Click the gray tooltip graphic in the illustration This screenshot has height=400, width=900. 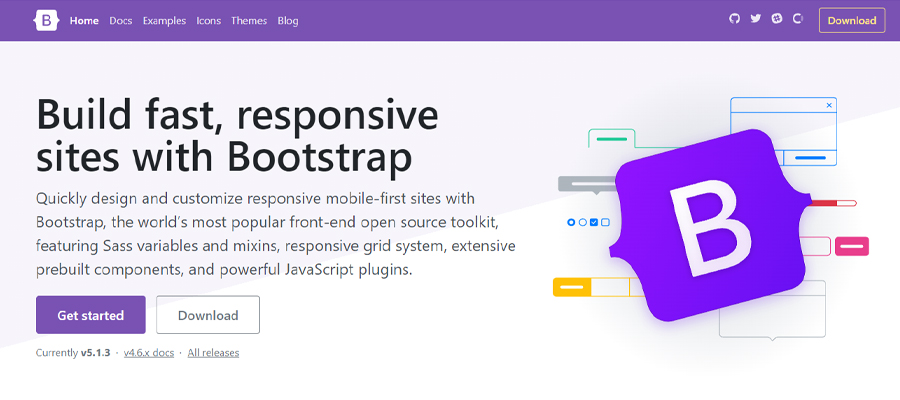584,184
